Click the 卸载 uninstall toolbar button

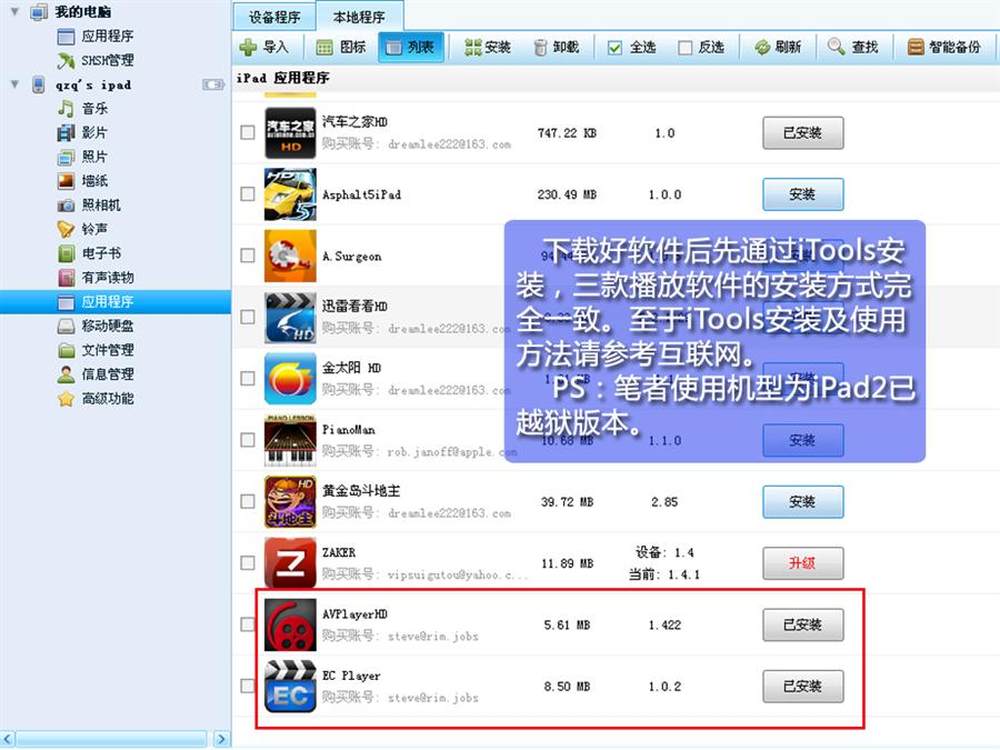click(x=556, y=47)
